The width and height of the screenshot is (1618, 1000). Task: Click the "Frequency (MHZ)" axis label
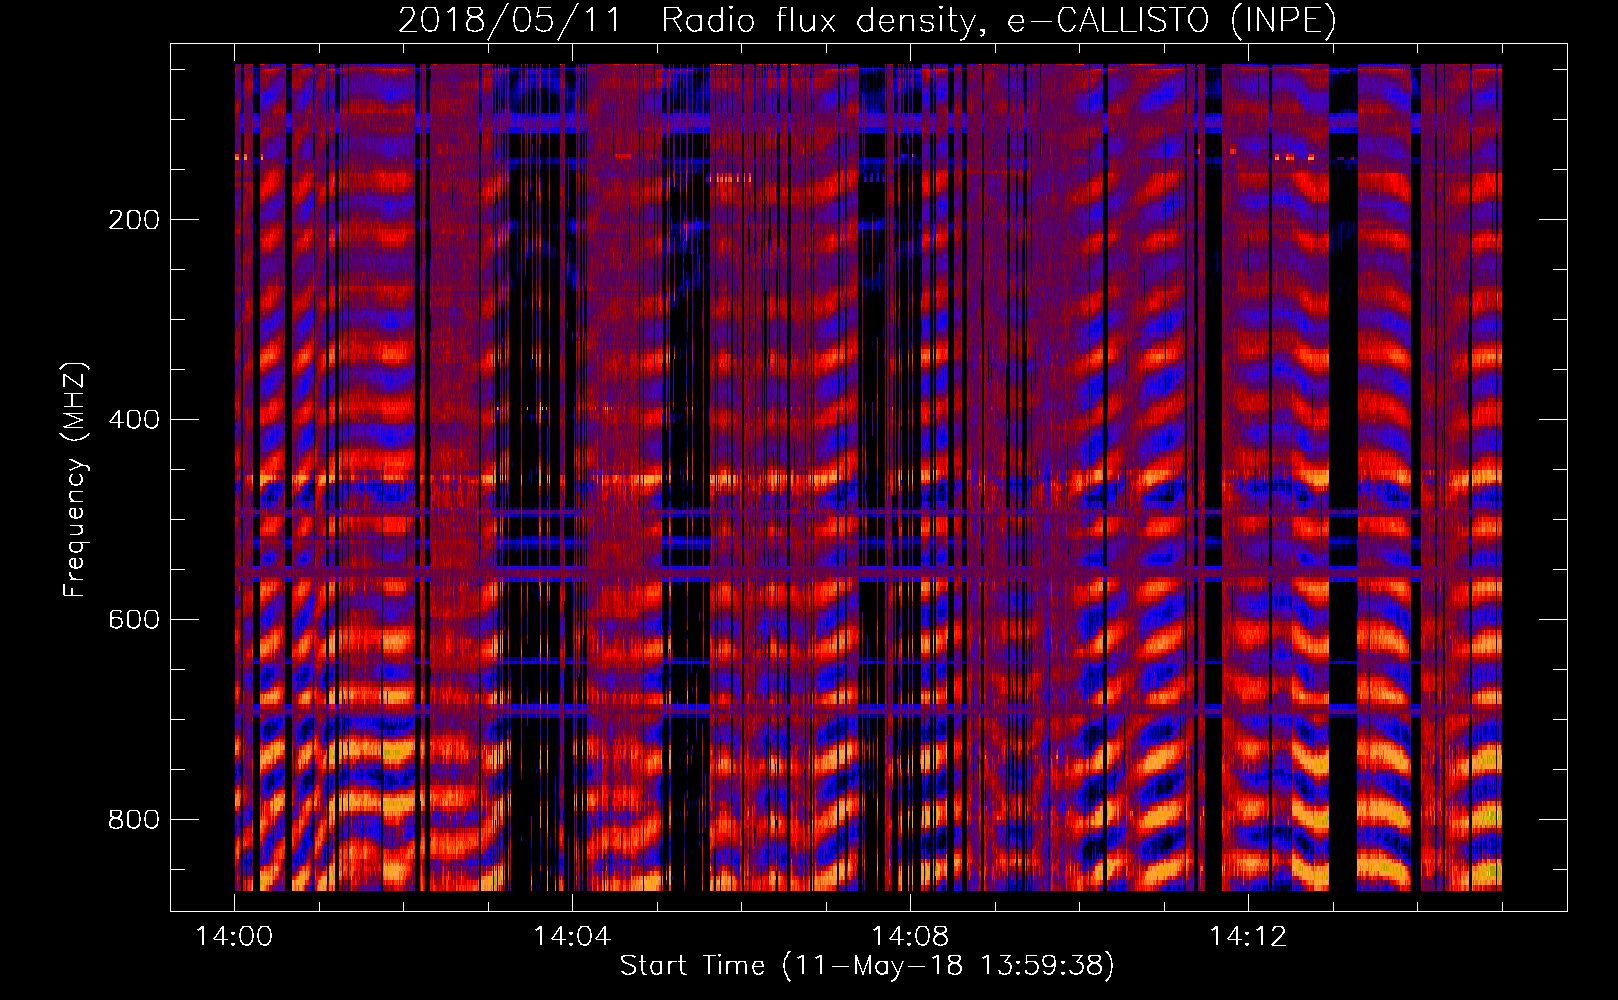coord(75,480)
